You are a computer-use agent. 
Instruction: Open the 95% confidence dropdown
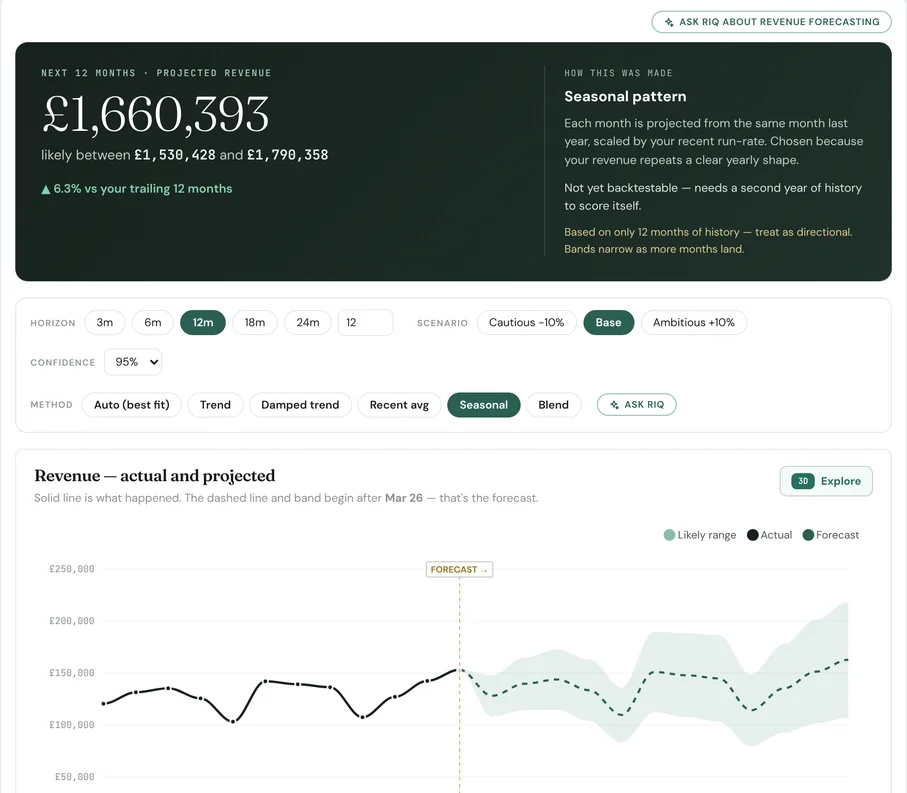[133, 362]
